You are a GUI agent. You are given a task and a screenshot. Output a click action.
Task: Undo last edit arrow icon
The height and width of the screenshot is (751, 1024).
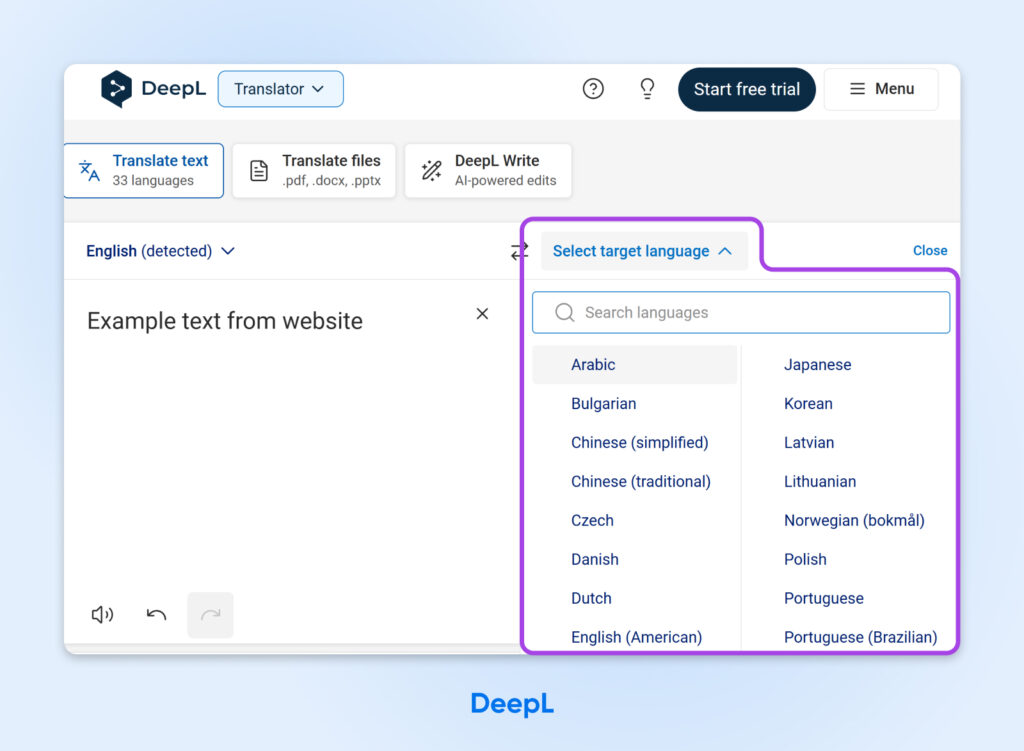coord(156,615)
